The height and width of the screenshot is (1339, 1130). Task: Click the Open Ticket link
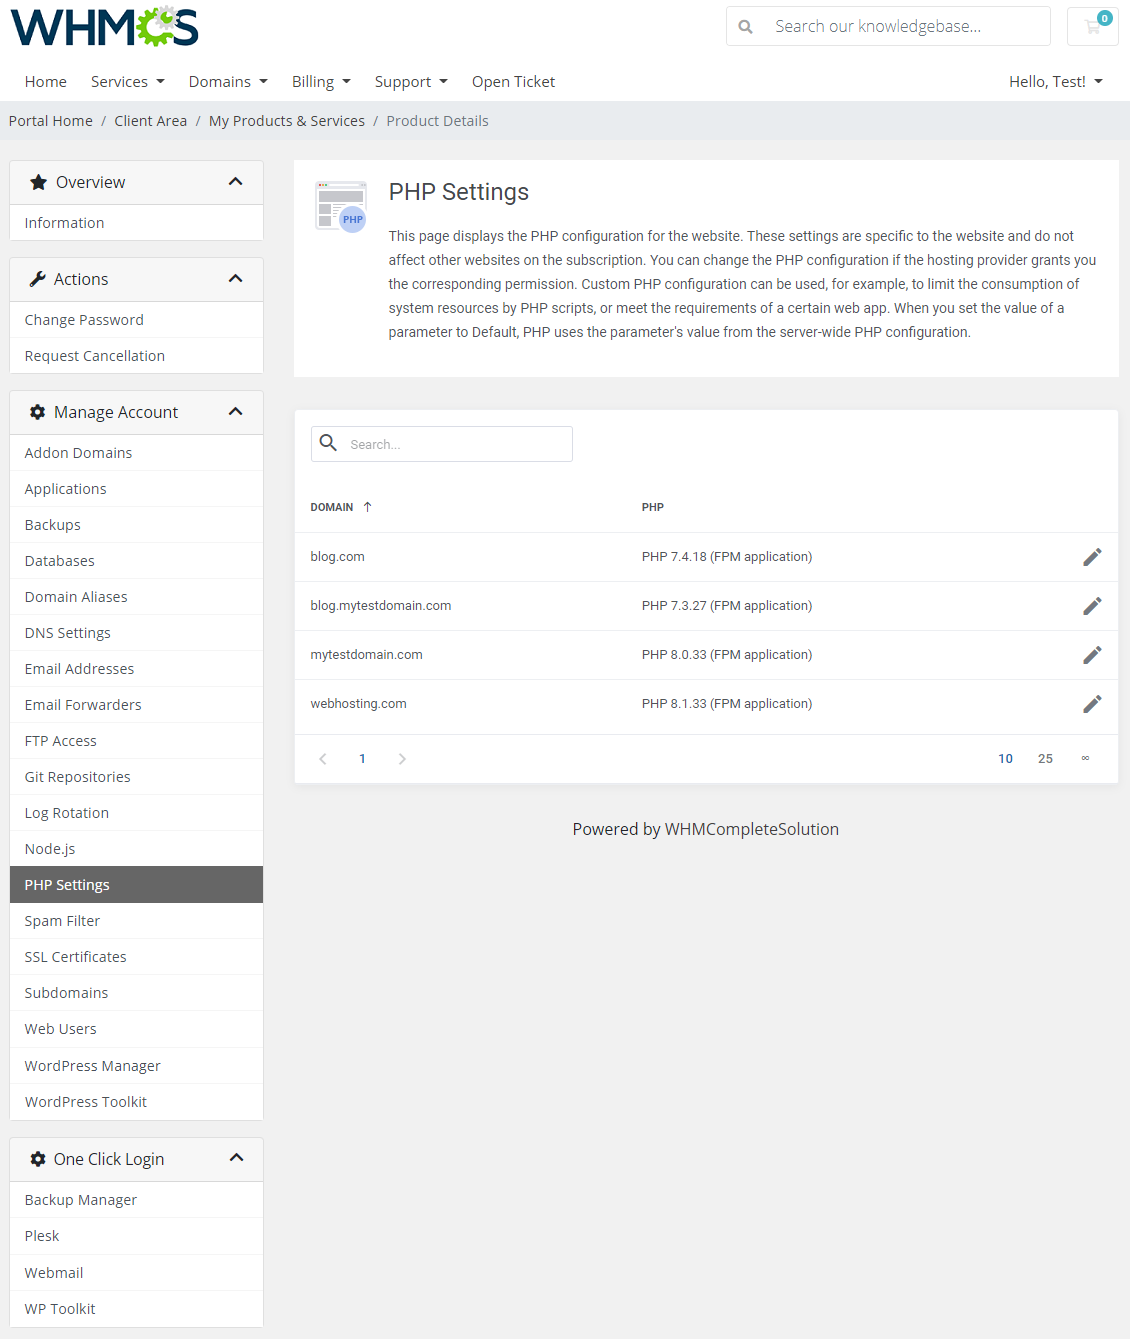[x=513, y=82]
